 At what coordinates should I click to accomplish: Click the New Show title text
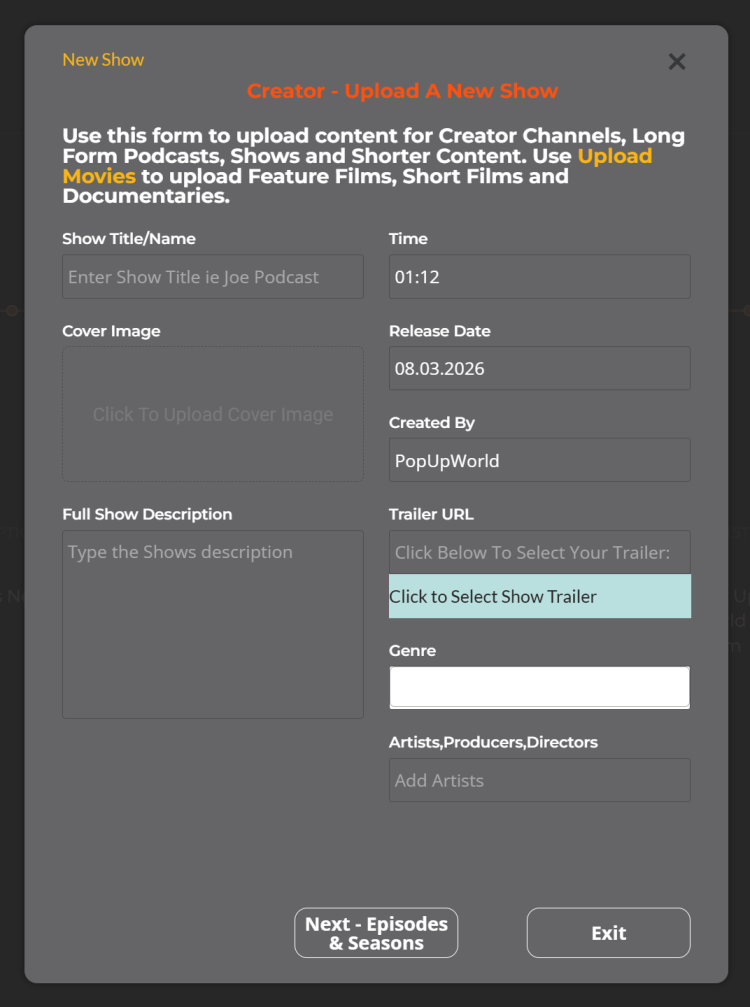[103, 60]
